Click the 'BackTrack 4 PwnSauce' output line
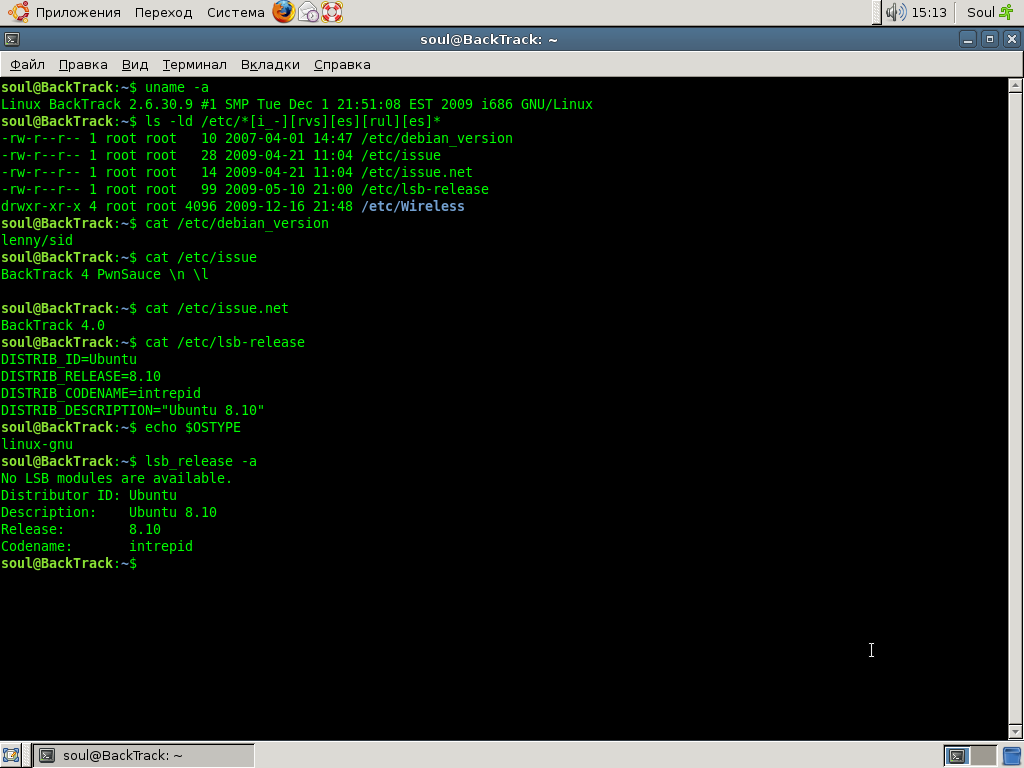Image resolution: width=1024 pixels, height=768 pixels. 104,274
